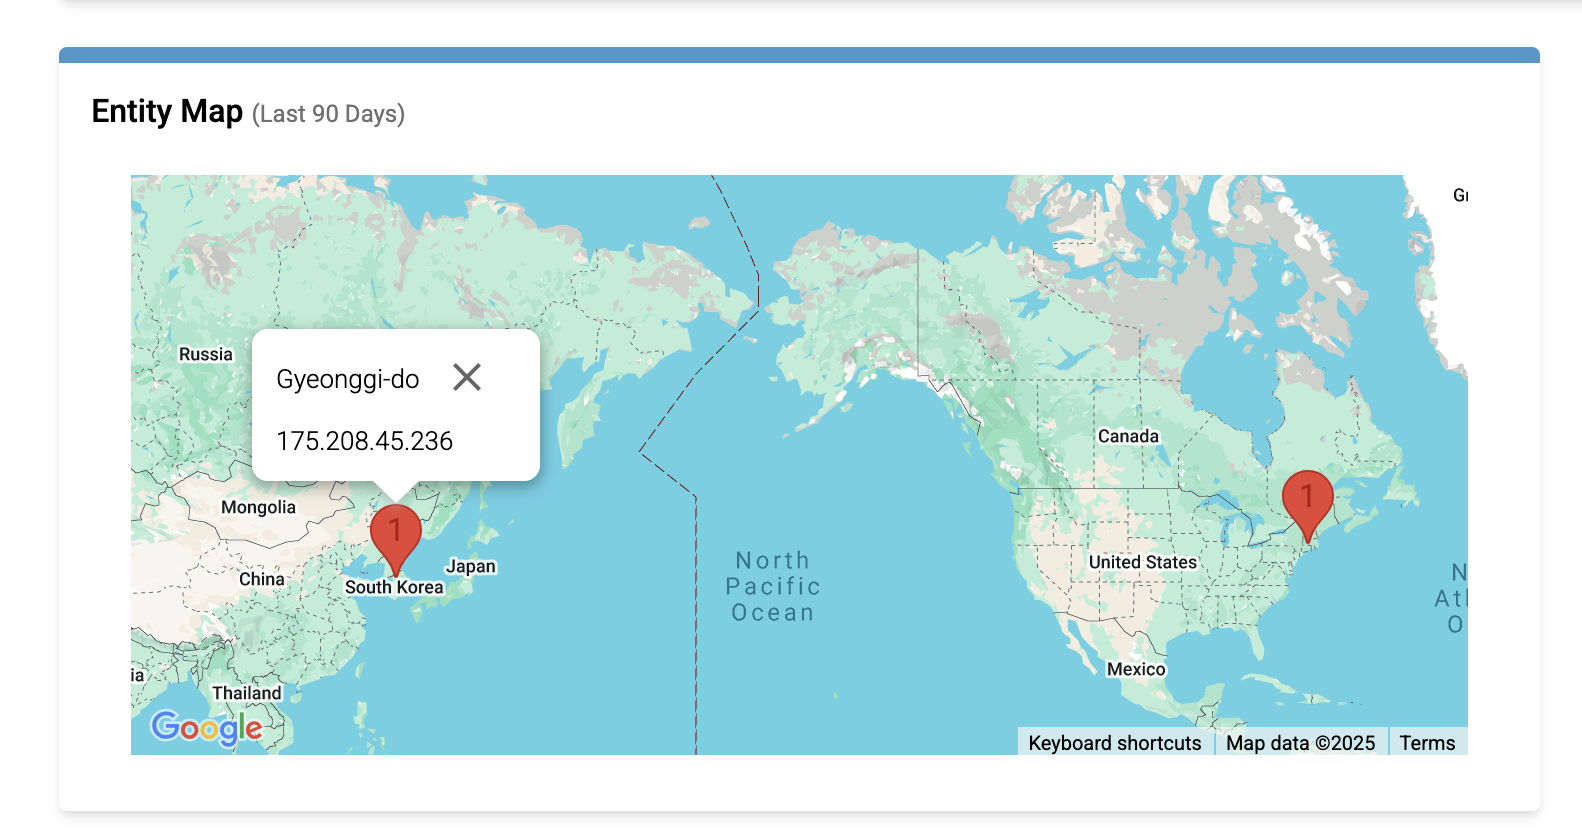1582x838 pixels.
Task: Click the Mexico label on the map
Action: (1136, 669)
